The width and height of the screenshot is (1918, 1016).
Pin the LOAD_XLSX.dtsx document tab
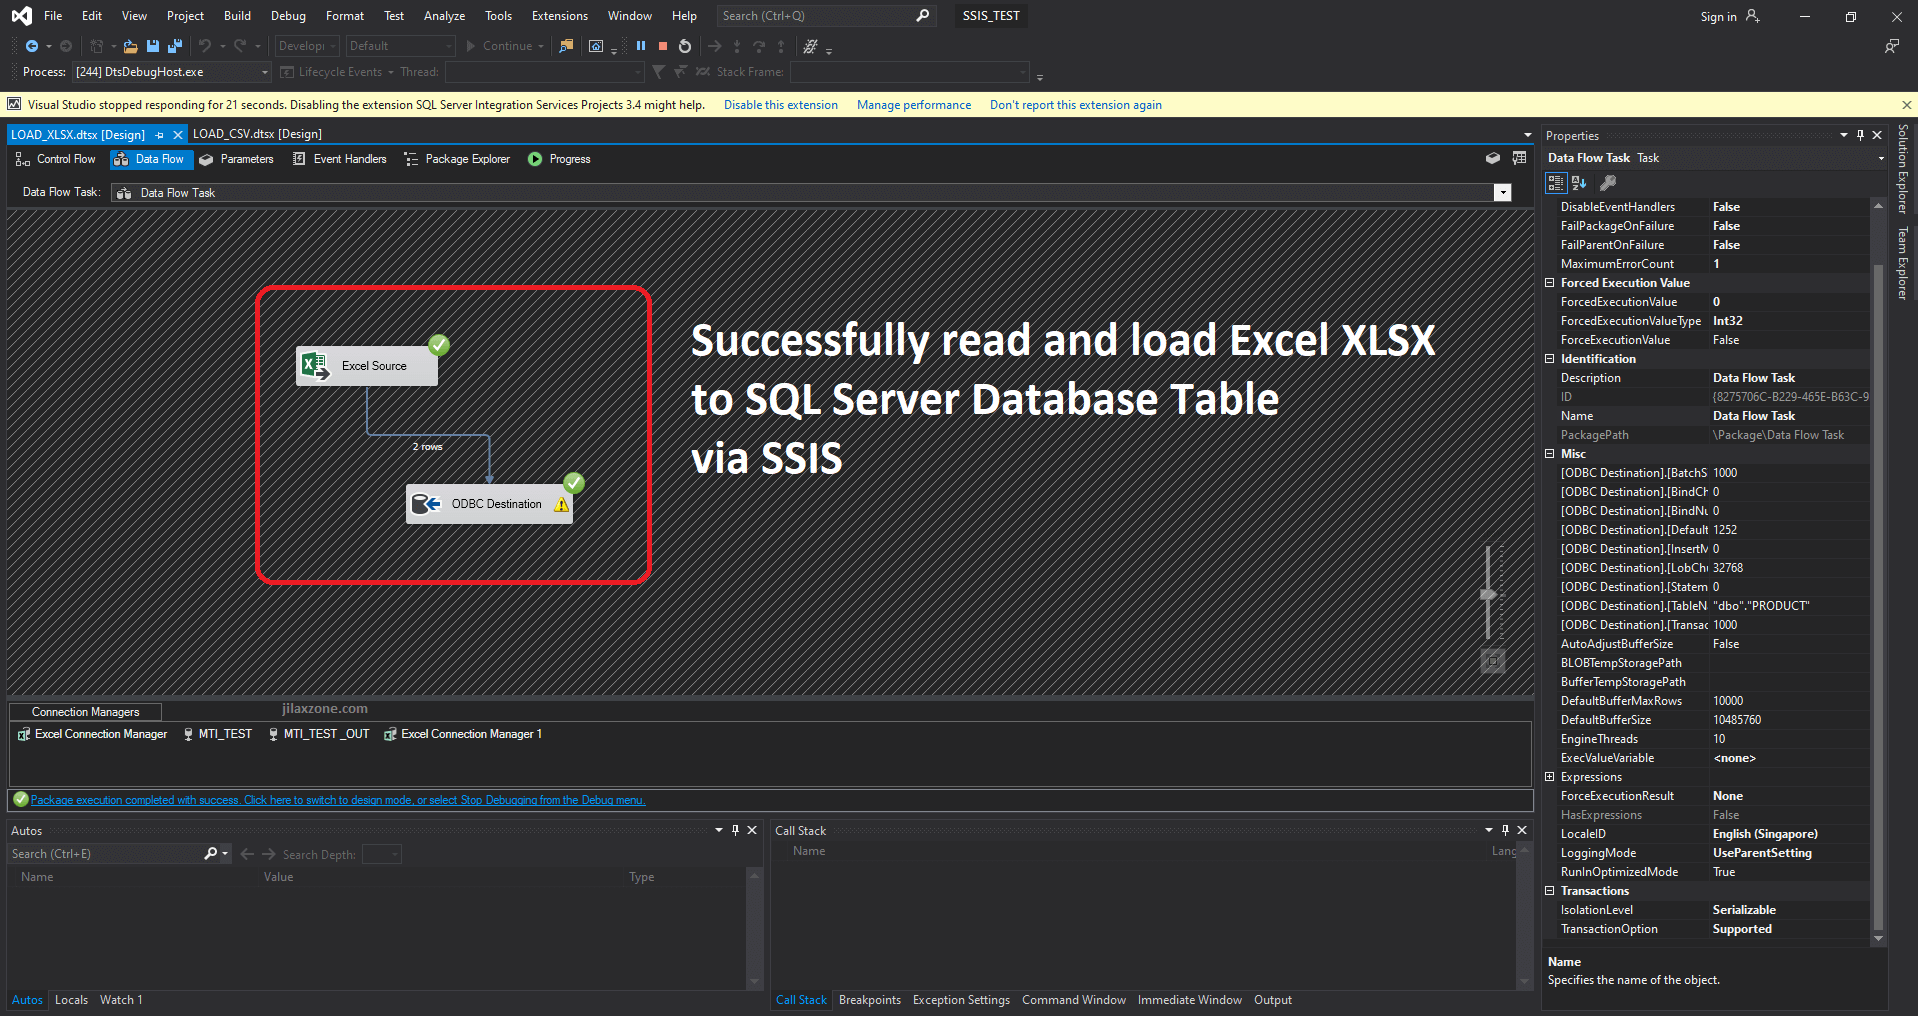tap(159, 135)
